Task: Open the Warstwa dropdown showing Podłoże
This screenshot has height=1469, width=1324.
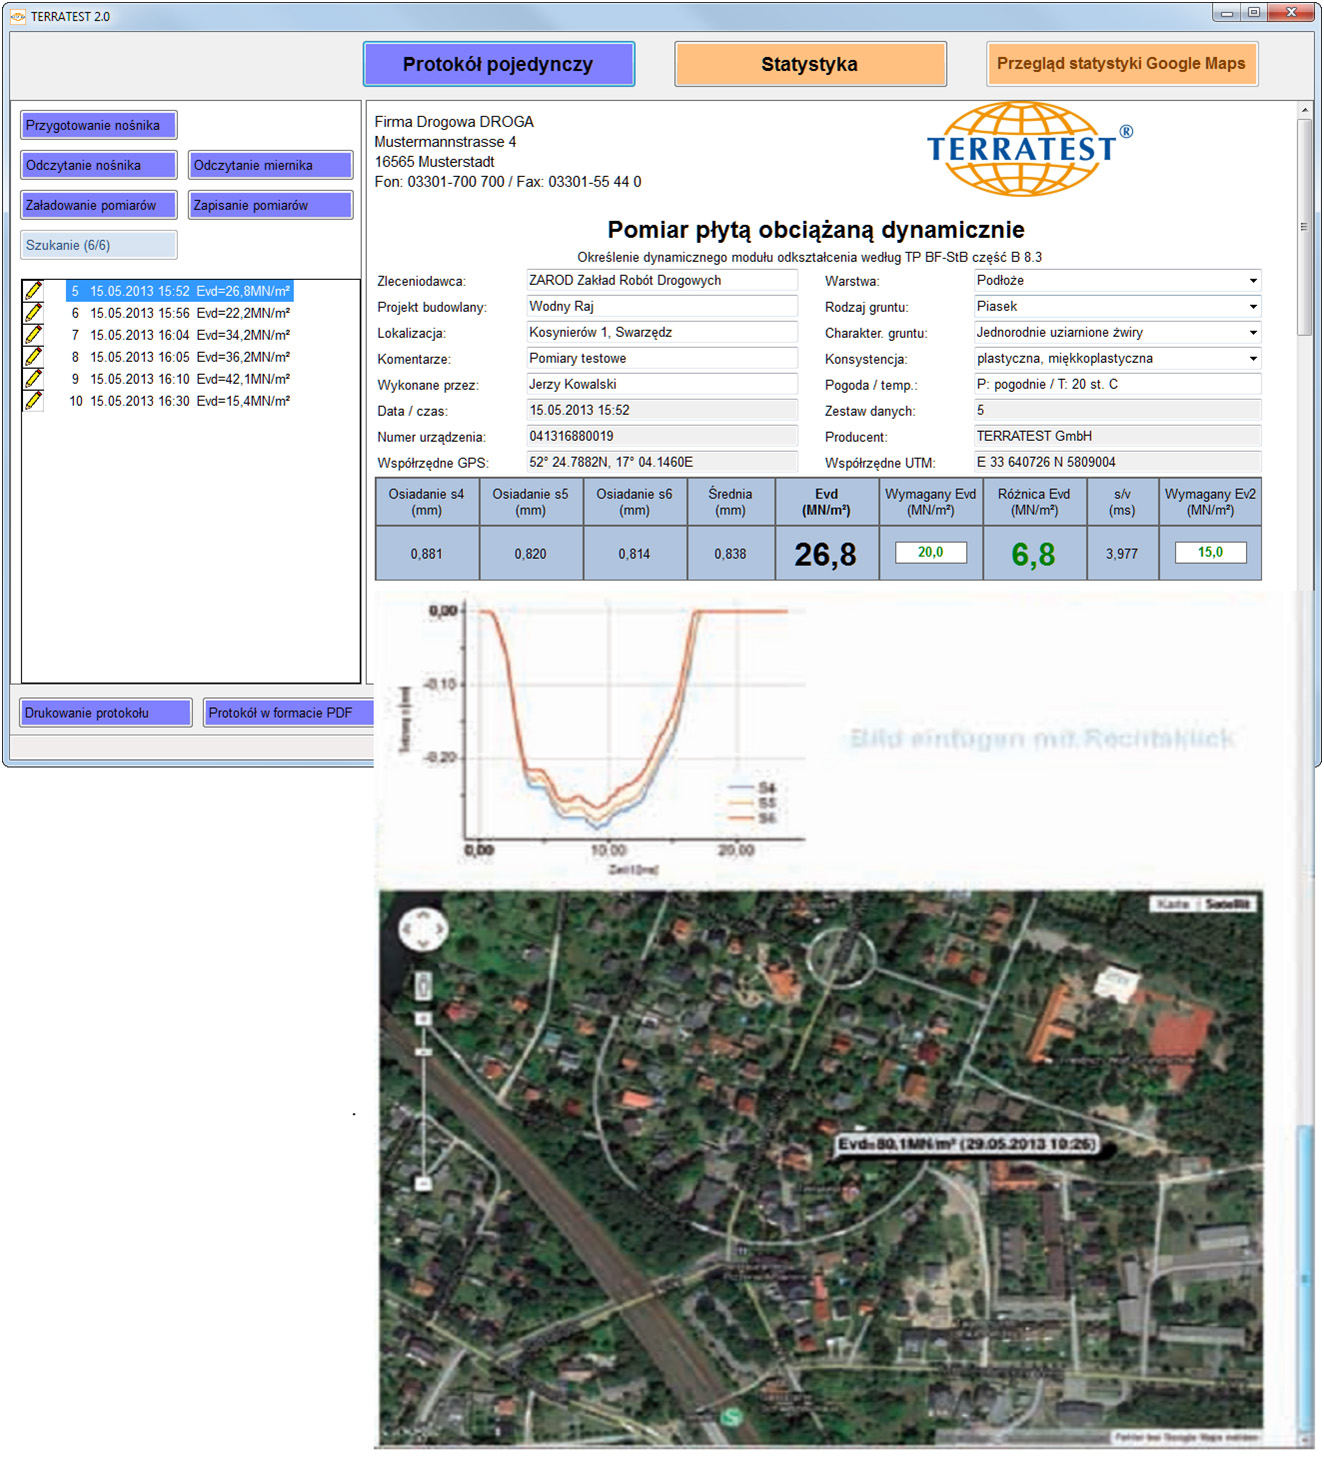Action: point(1254,281)
